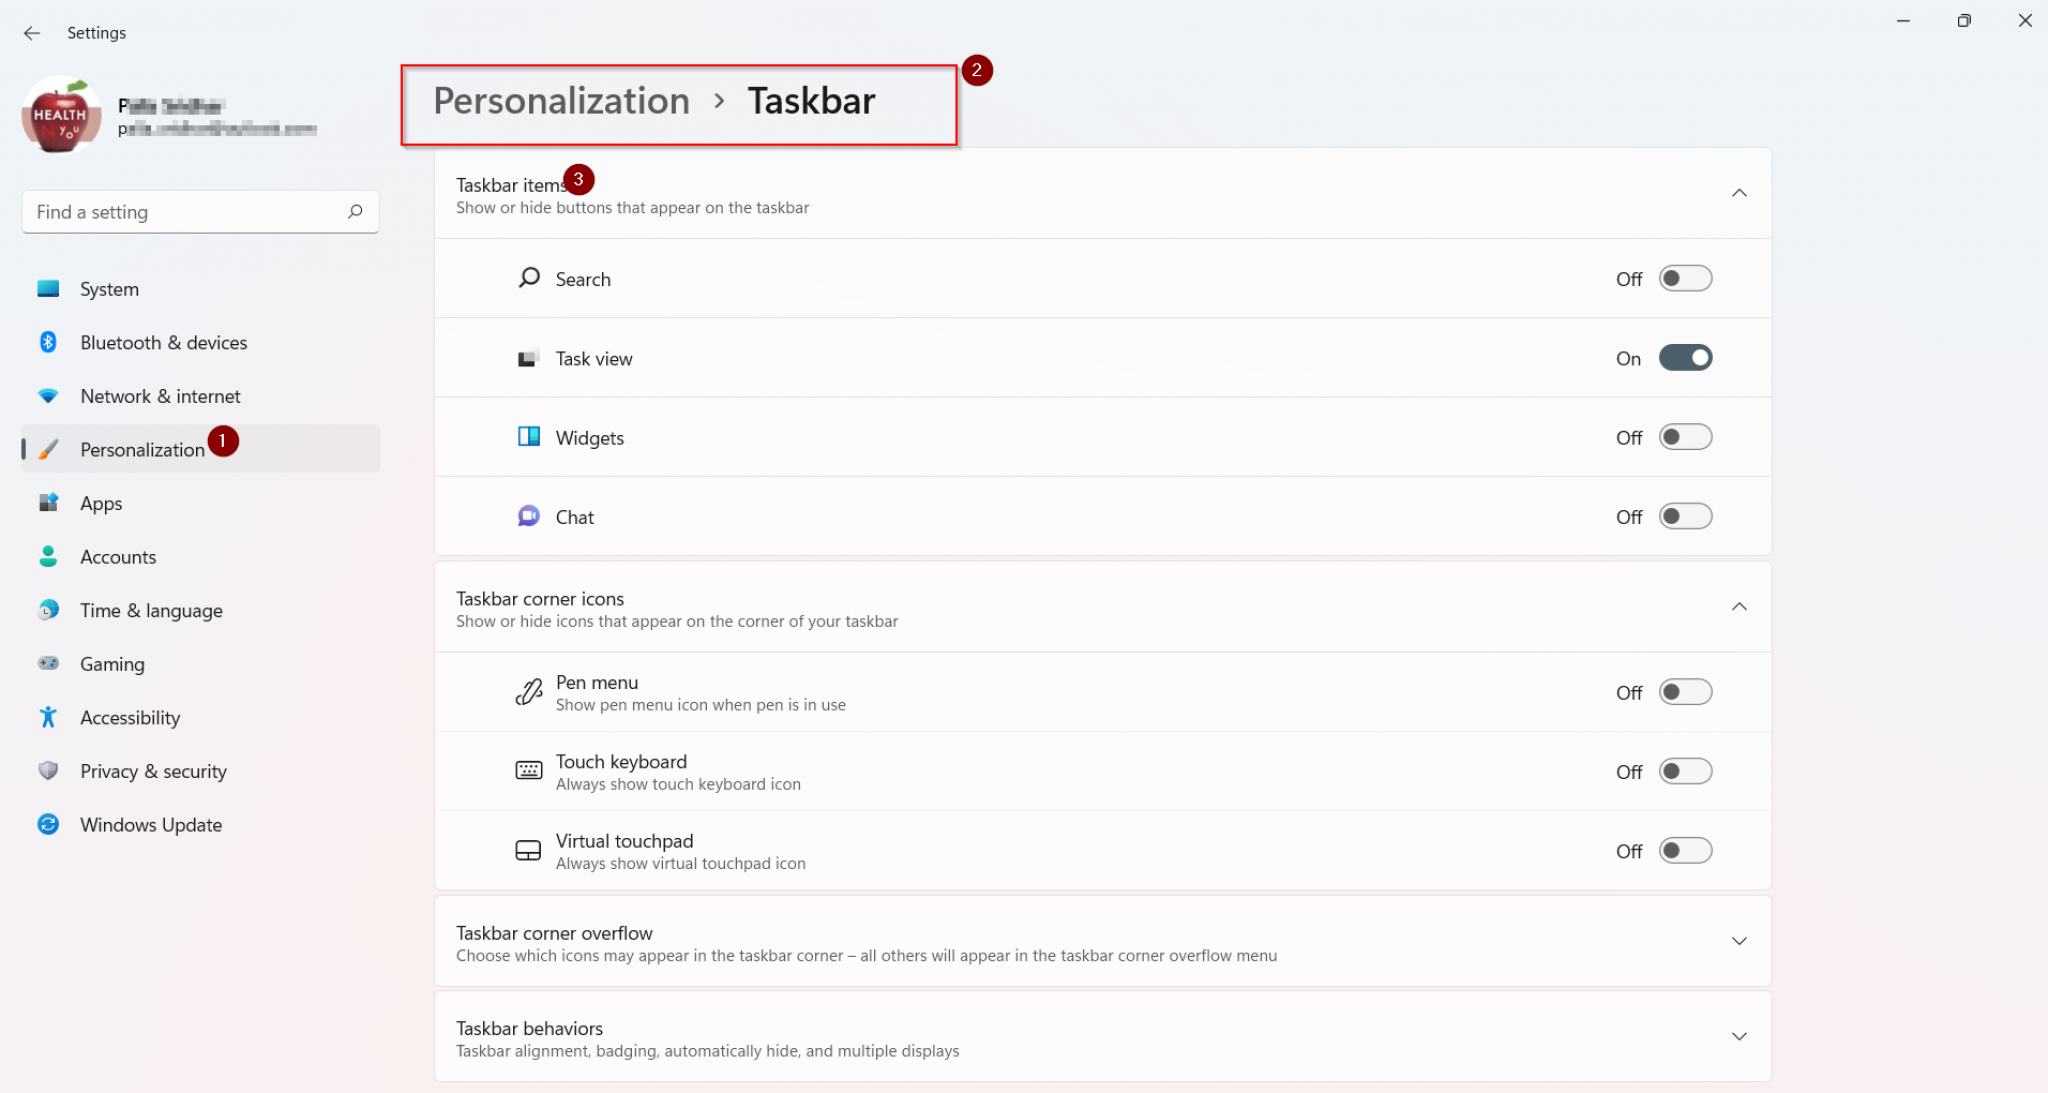Open Privacy & security in sidebar
Screen dimensions: 2048x1093
(153, 771)
